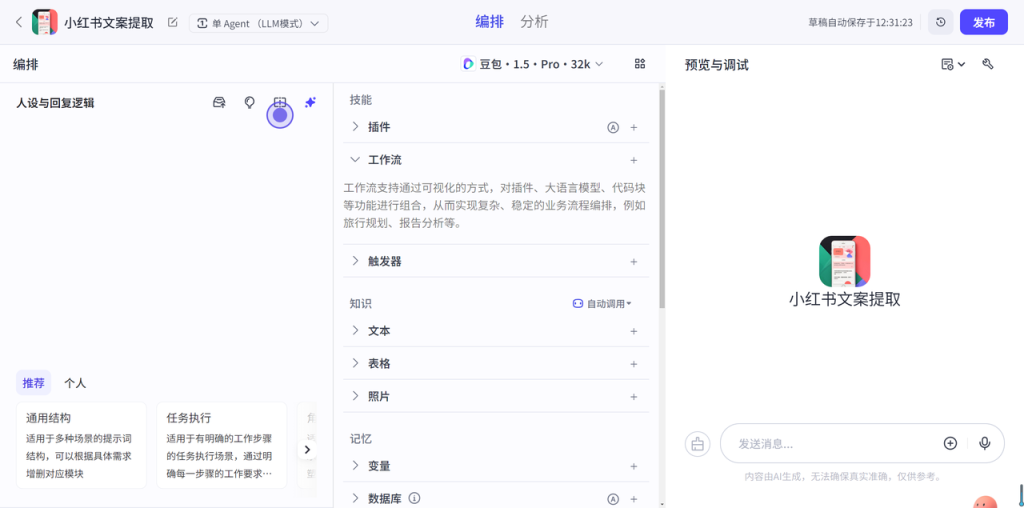This screenshot has width=1024, height=508.
Task: Switch to the 编排 tab
Action: [x=489, y=22]
